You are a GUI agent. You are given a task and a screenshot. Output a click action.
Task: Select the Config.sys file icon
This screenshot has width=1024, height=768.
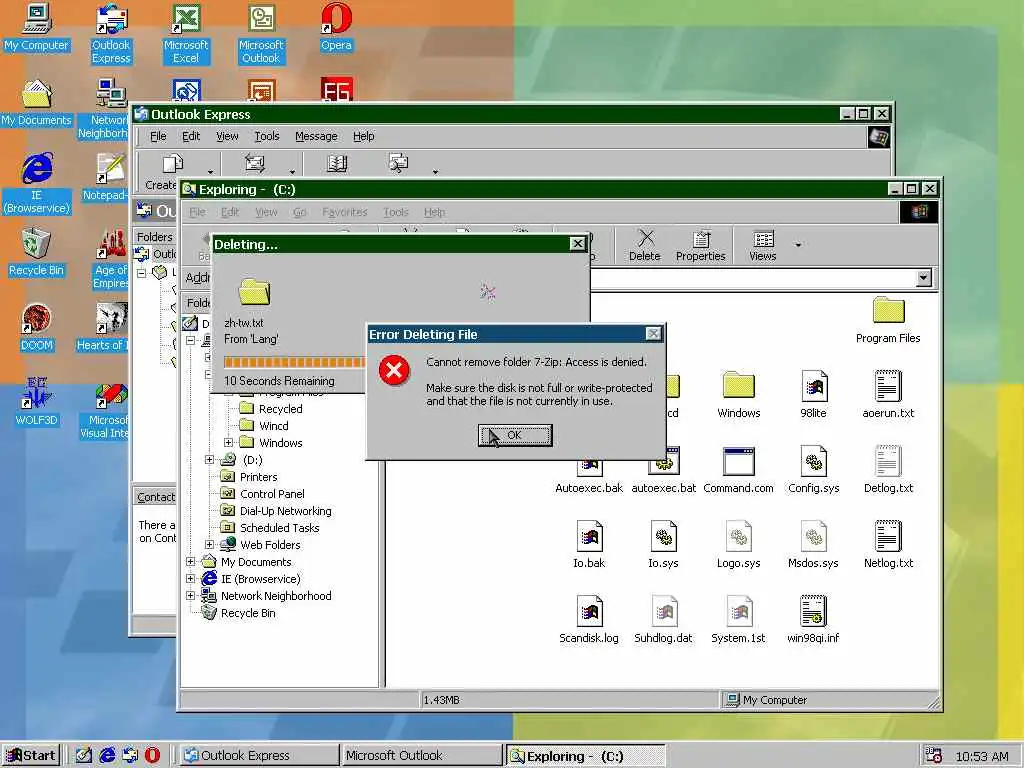813,470
